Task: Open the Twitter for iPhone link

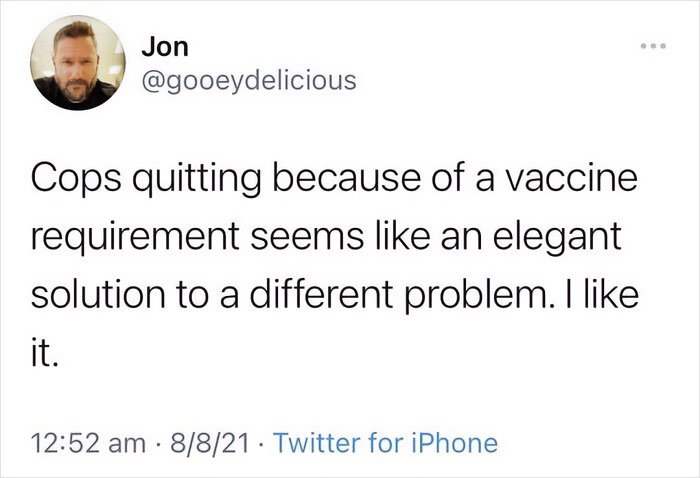Action: pyautogui.click(x=385, y=442)
